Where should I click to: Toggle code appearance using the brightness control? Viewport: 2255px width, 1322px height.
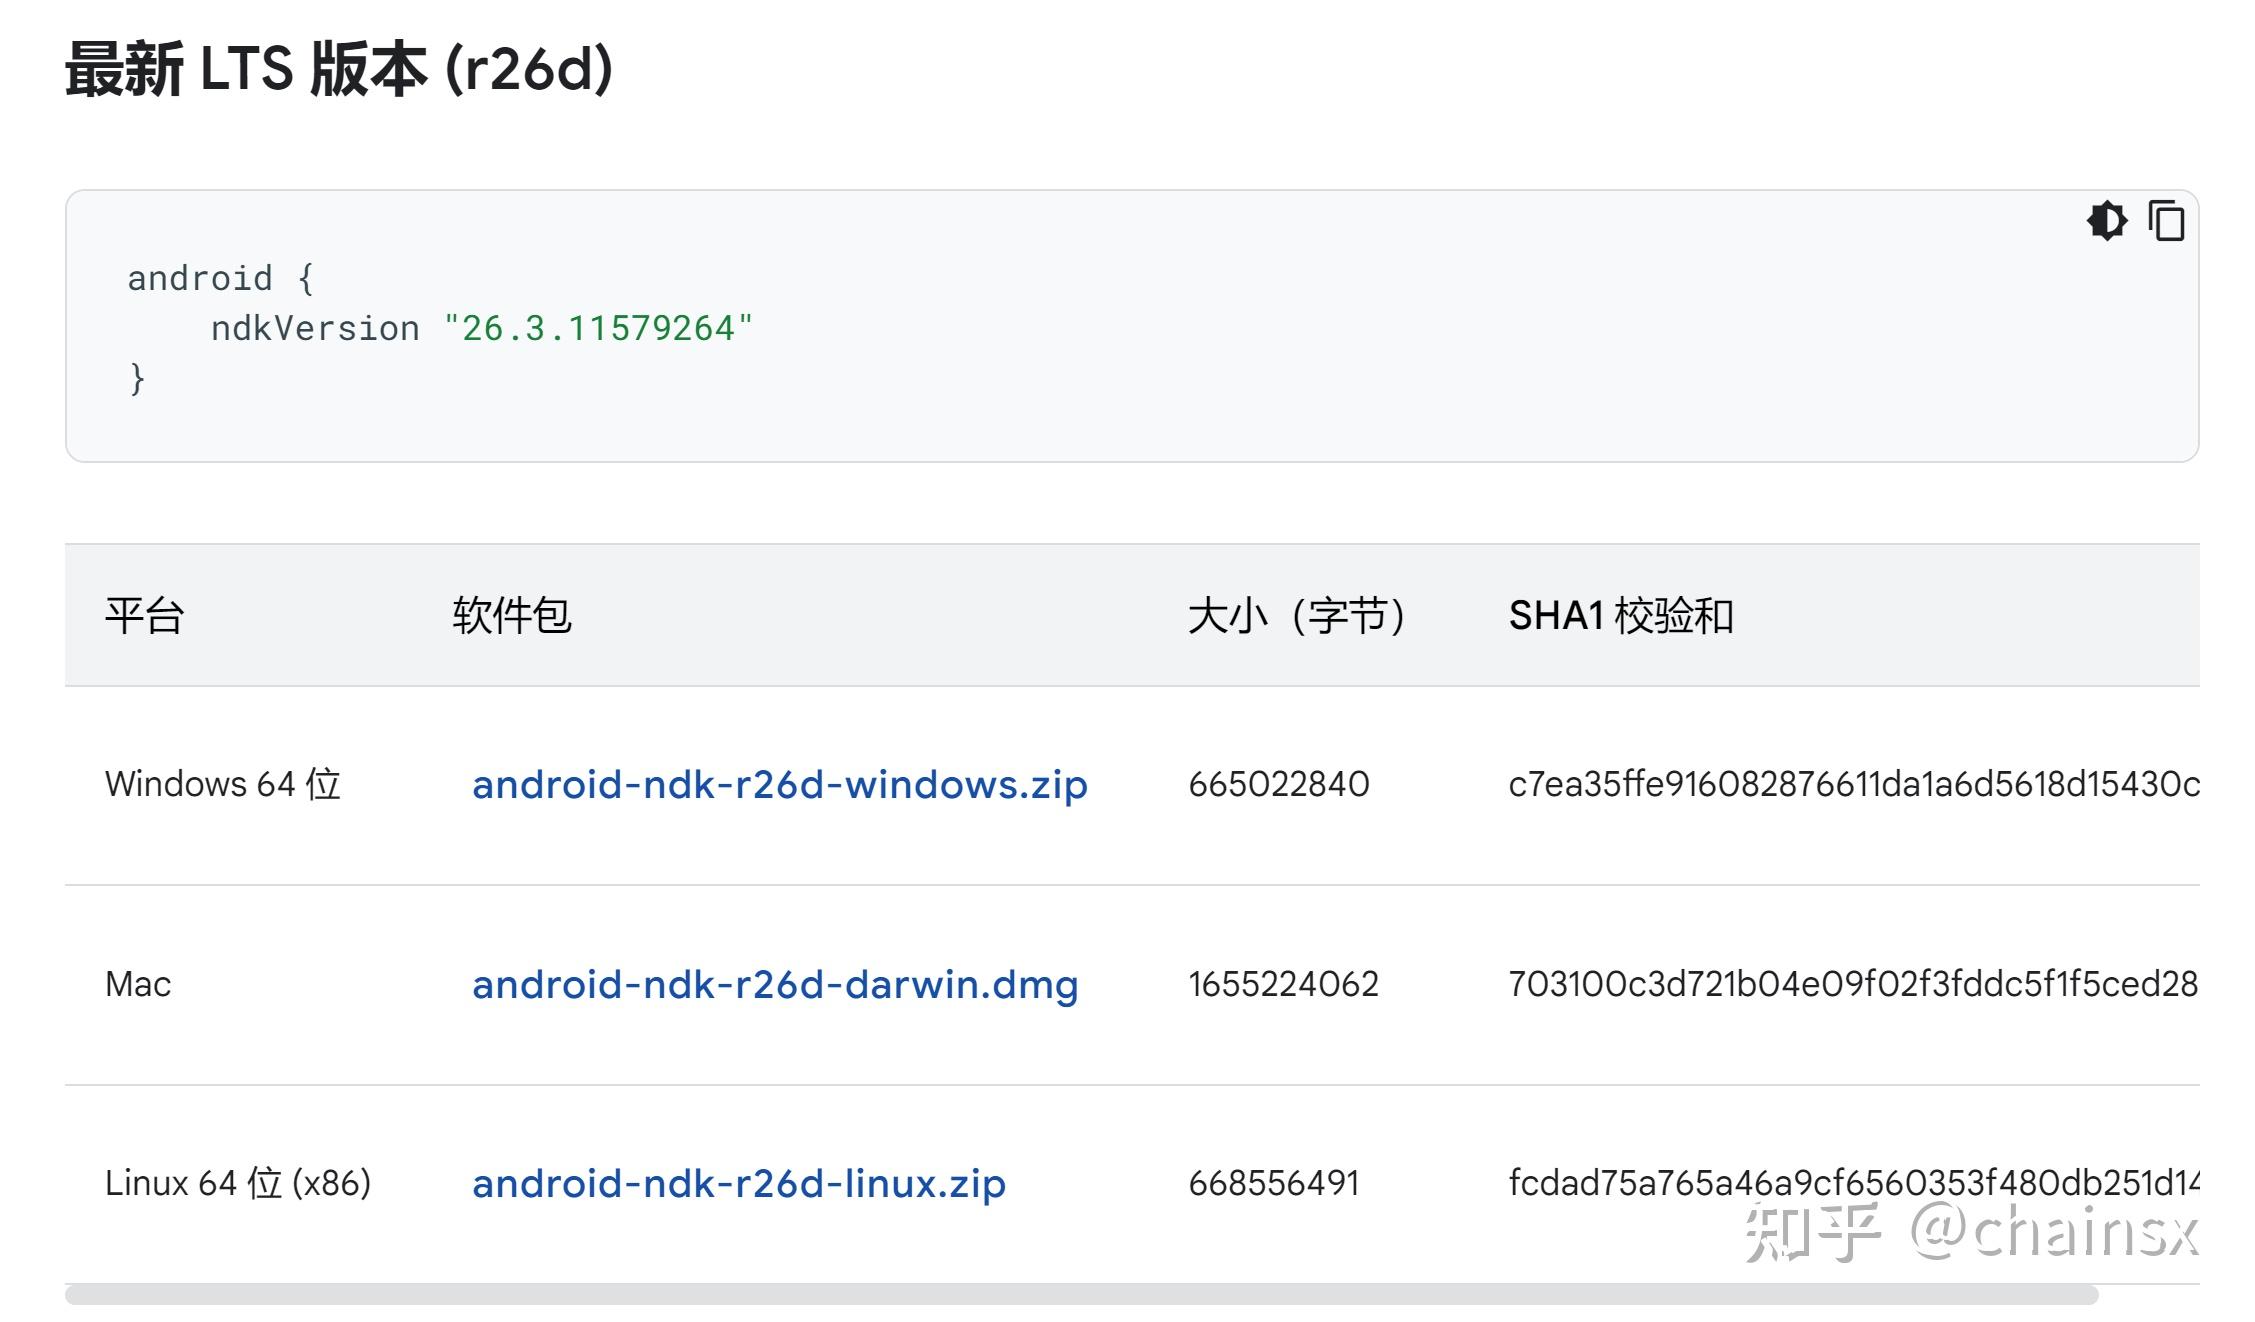click(x=2108, y=222)
